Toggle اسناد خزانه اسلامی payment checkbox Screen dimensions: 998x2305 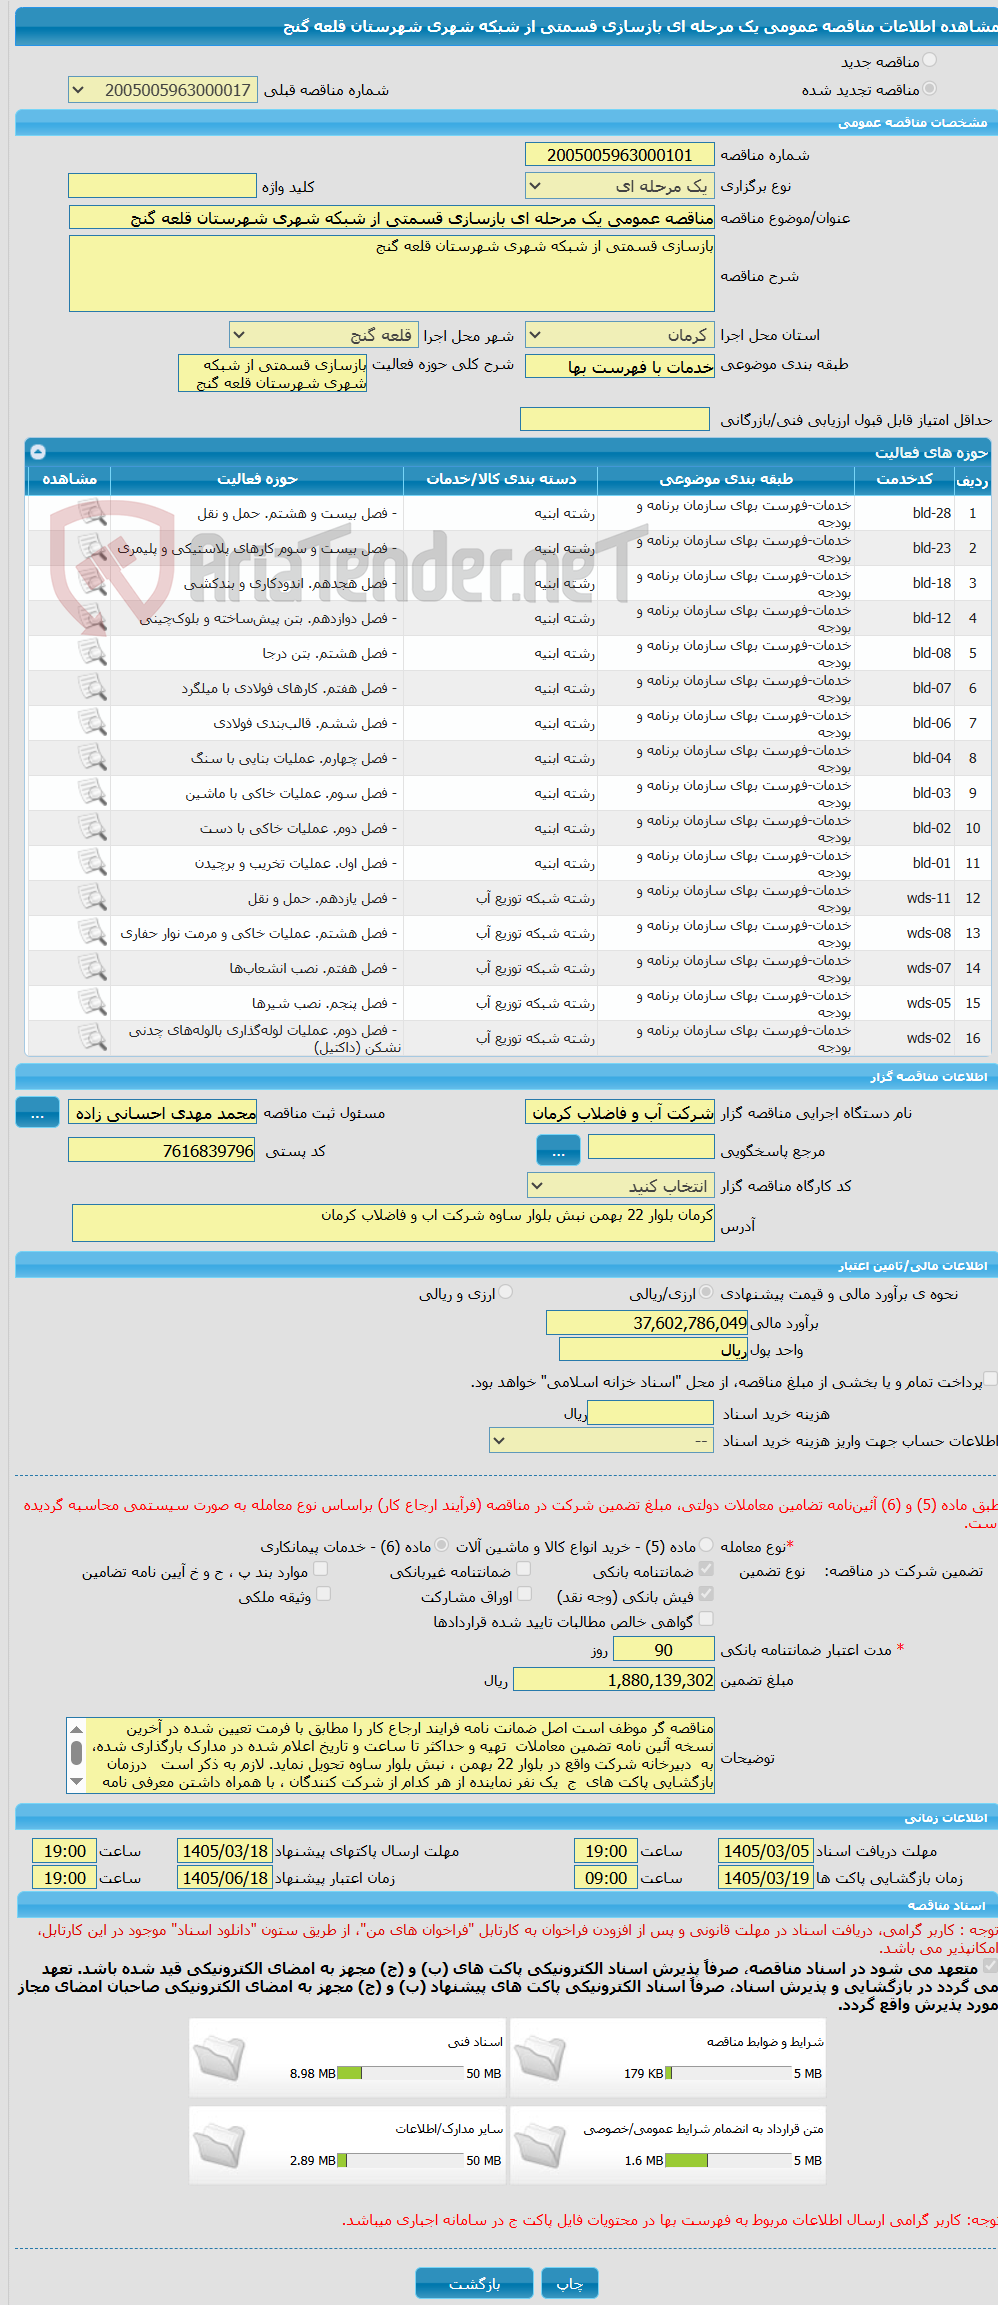[x=990, y=1379]
